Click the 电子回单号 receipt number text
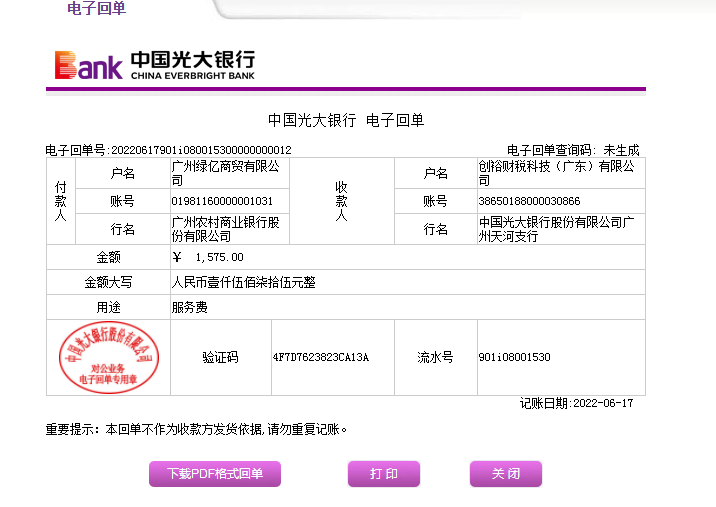The image size is (716, 507). pyautogui.click(x=168, y=150)
